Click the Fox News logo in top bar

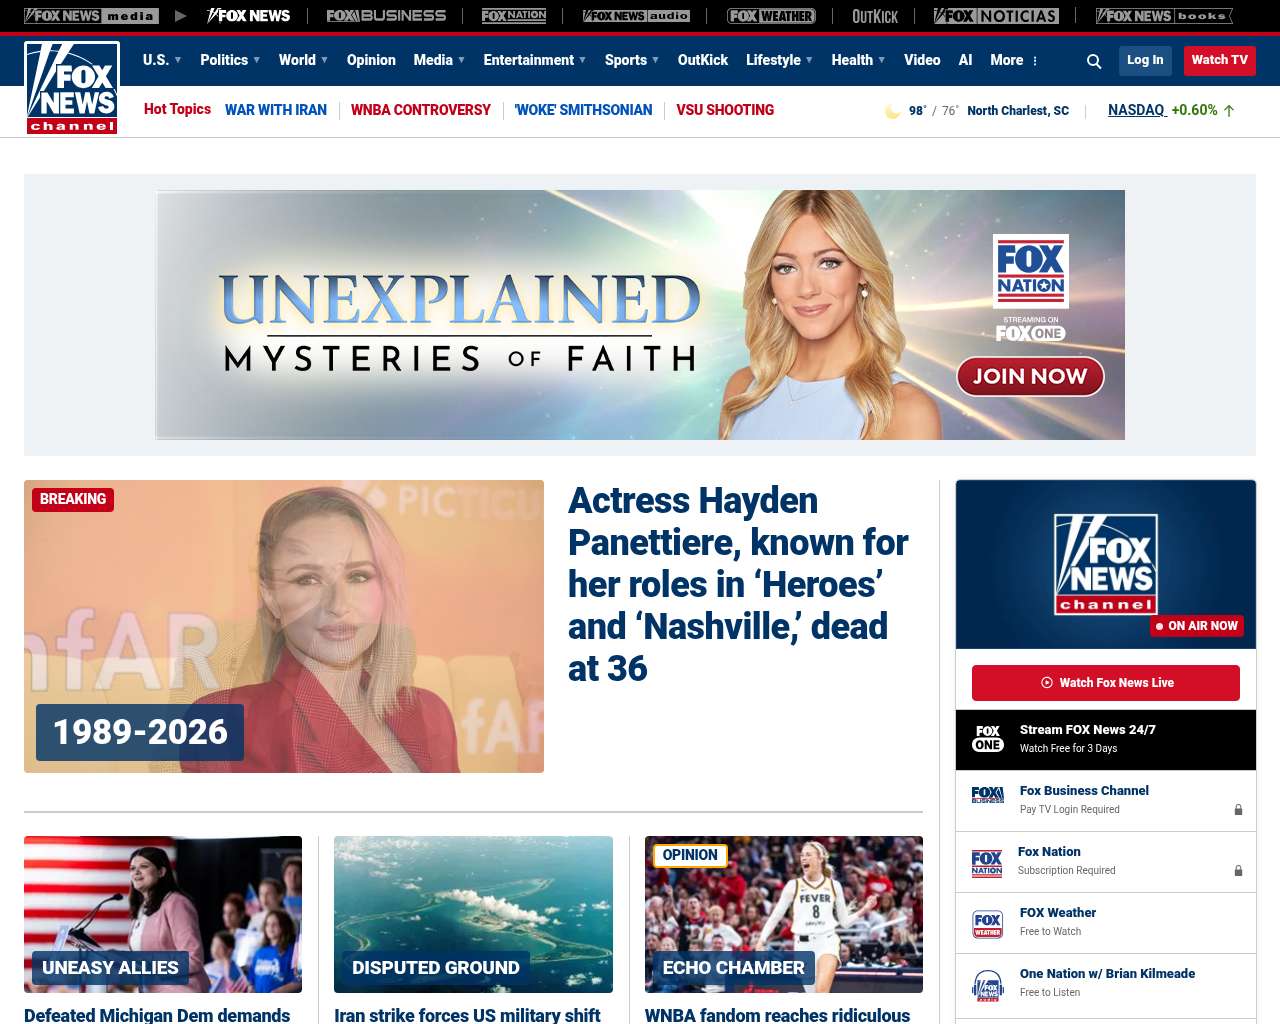tap(248, 16)
